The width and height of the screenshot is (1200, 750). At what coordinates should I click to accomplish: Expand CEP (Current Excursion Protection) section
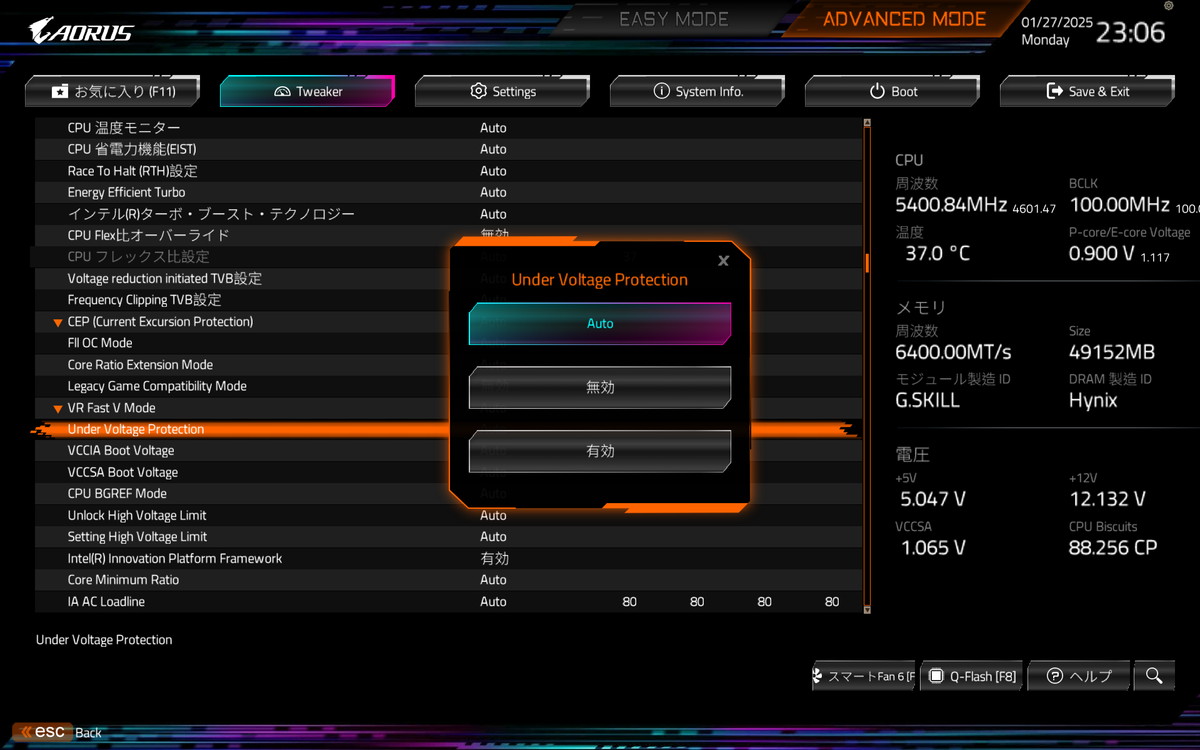coord(58,322)
